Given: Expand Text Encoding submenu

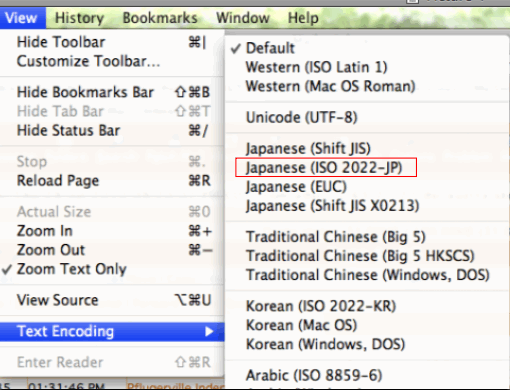Looking at the screenshot, I should point(112,331).
